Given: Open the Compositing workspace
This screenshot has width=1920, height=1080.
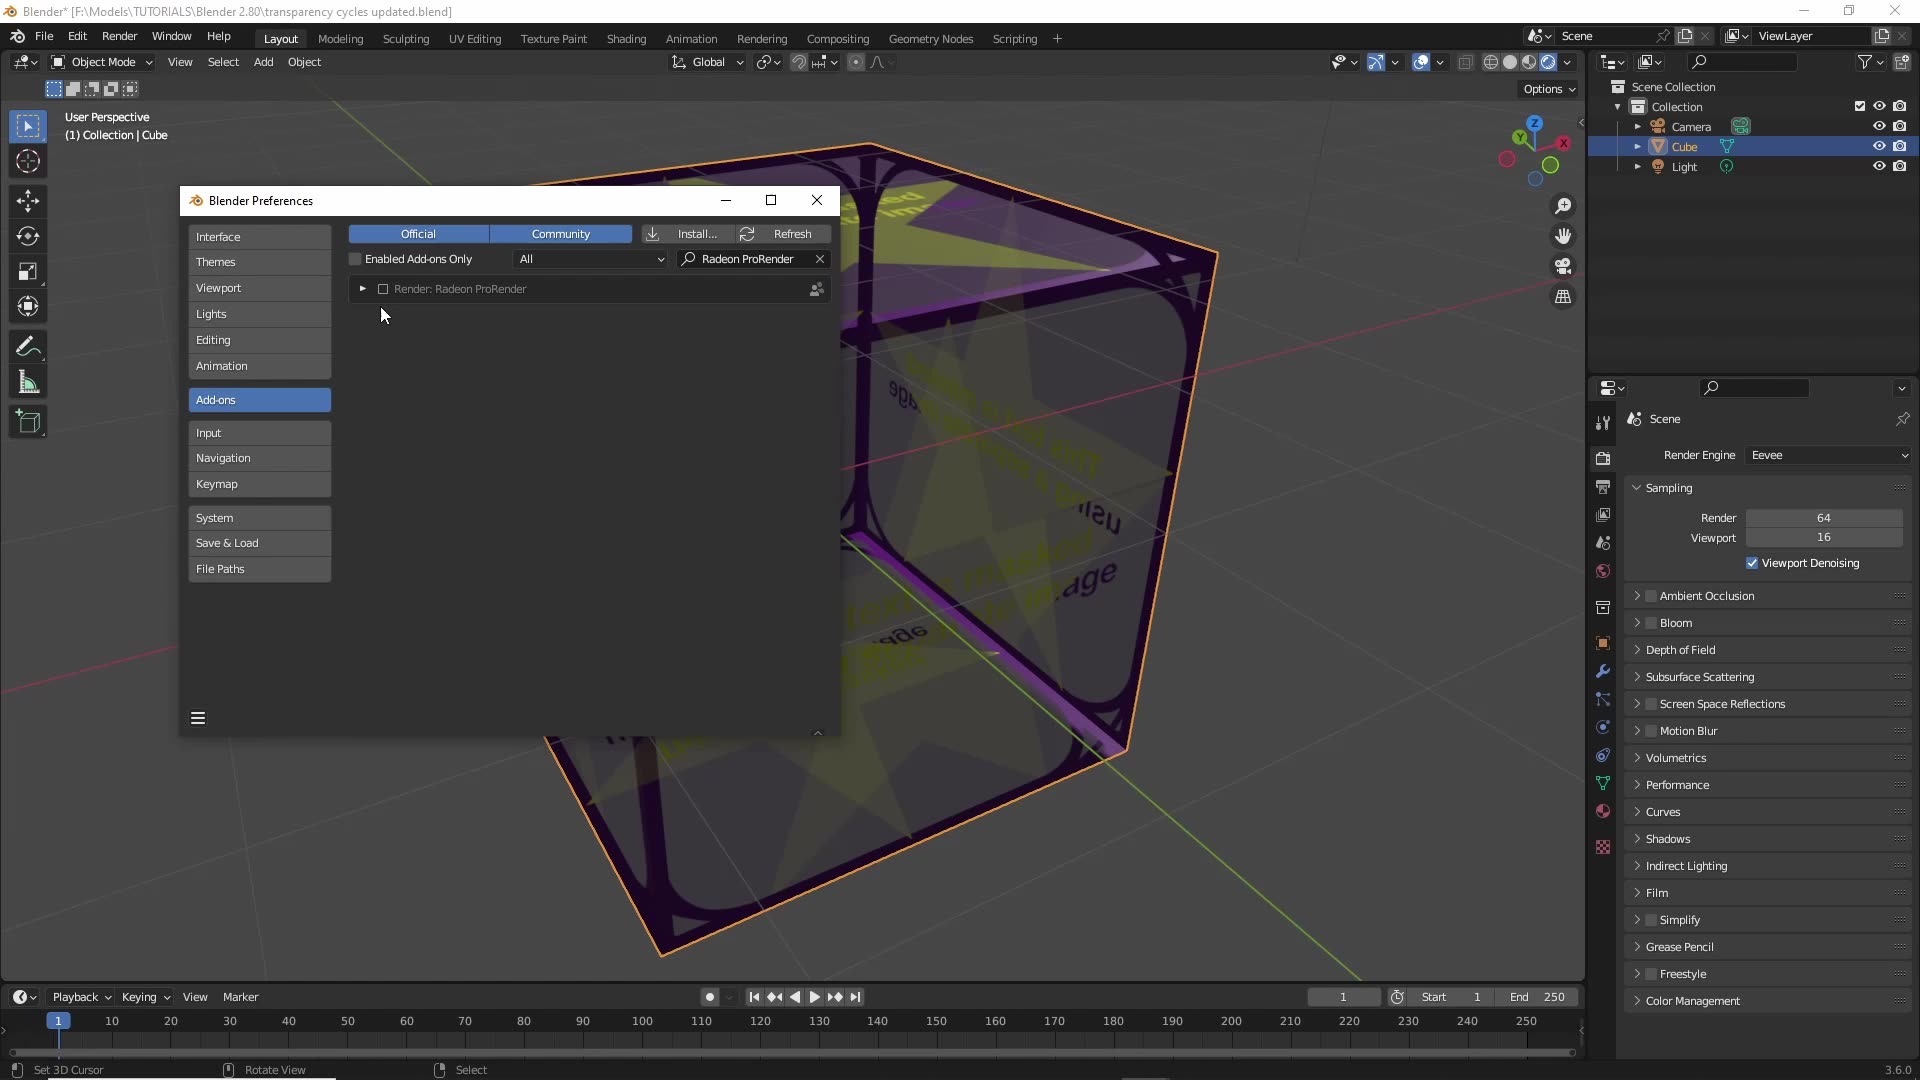Looking at the screenshot, I should coord(838,38).
